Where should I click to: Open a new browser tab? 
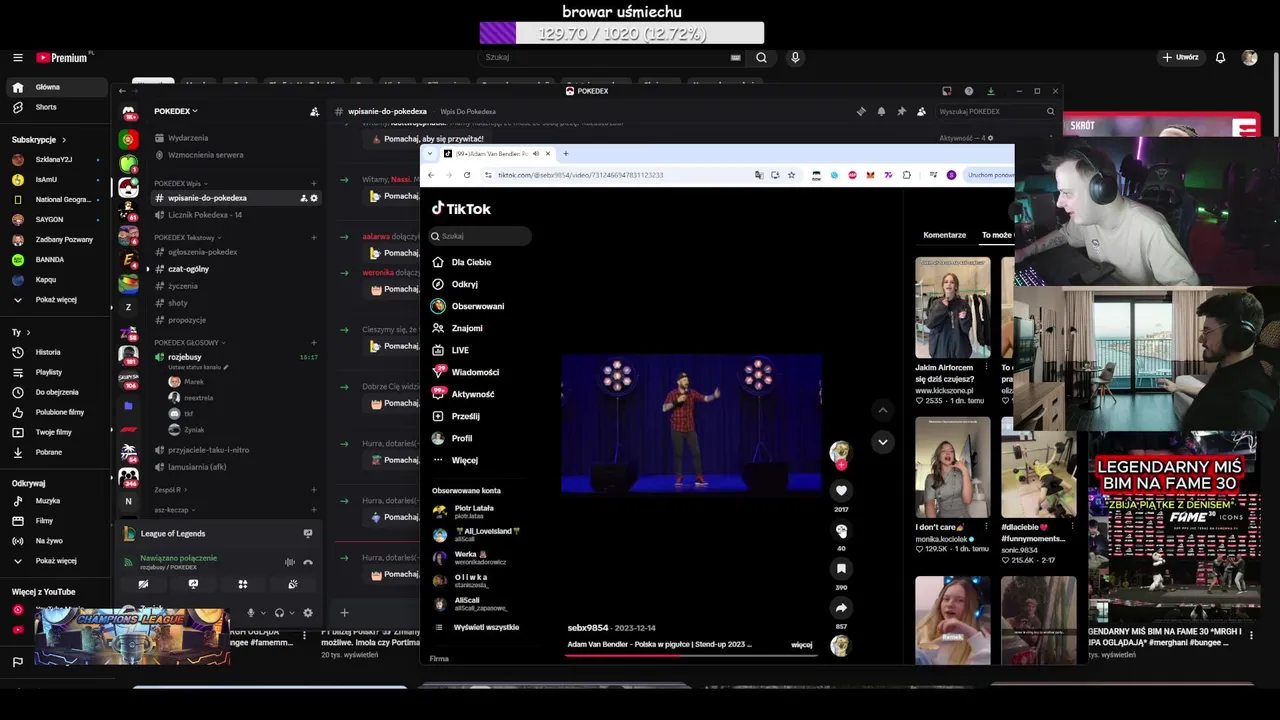click(x=565, y=154)
